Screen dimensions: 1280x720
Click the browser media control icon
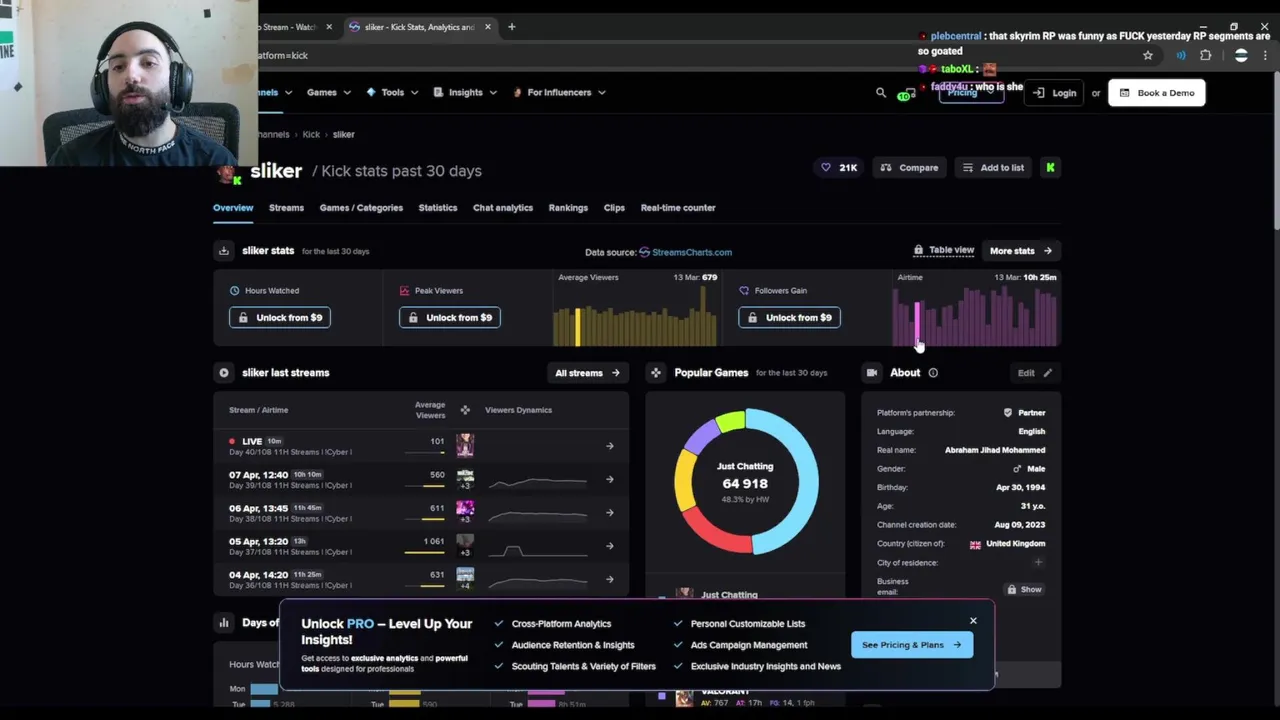tap(1181, 56)
